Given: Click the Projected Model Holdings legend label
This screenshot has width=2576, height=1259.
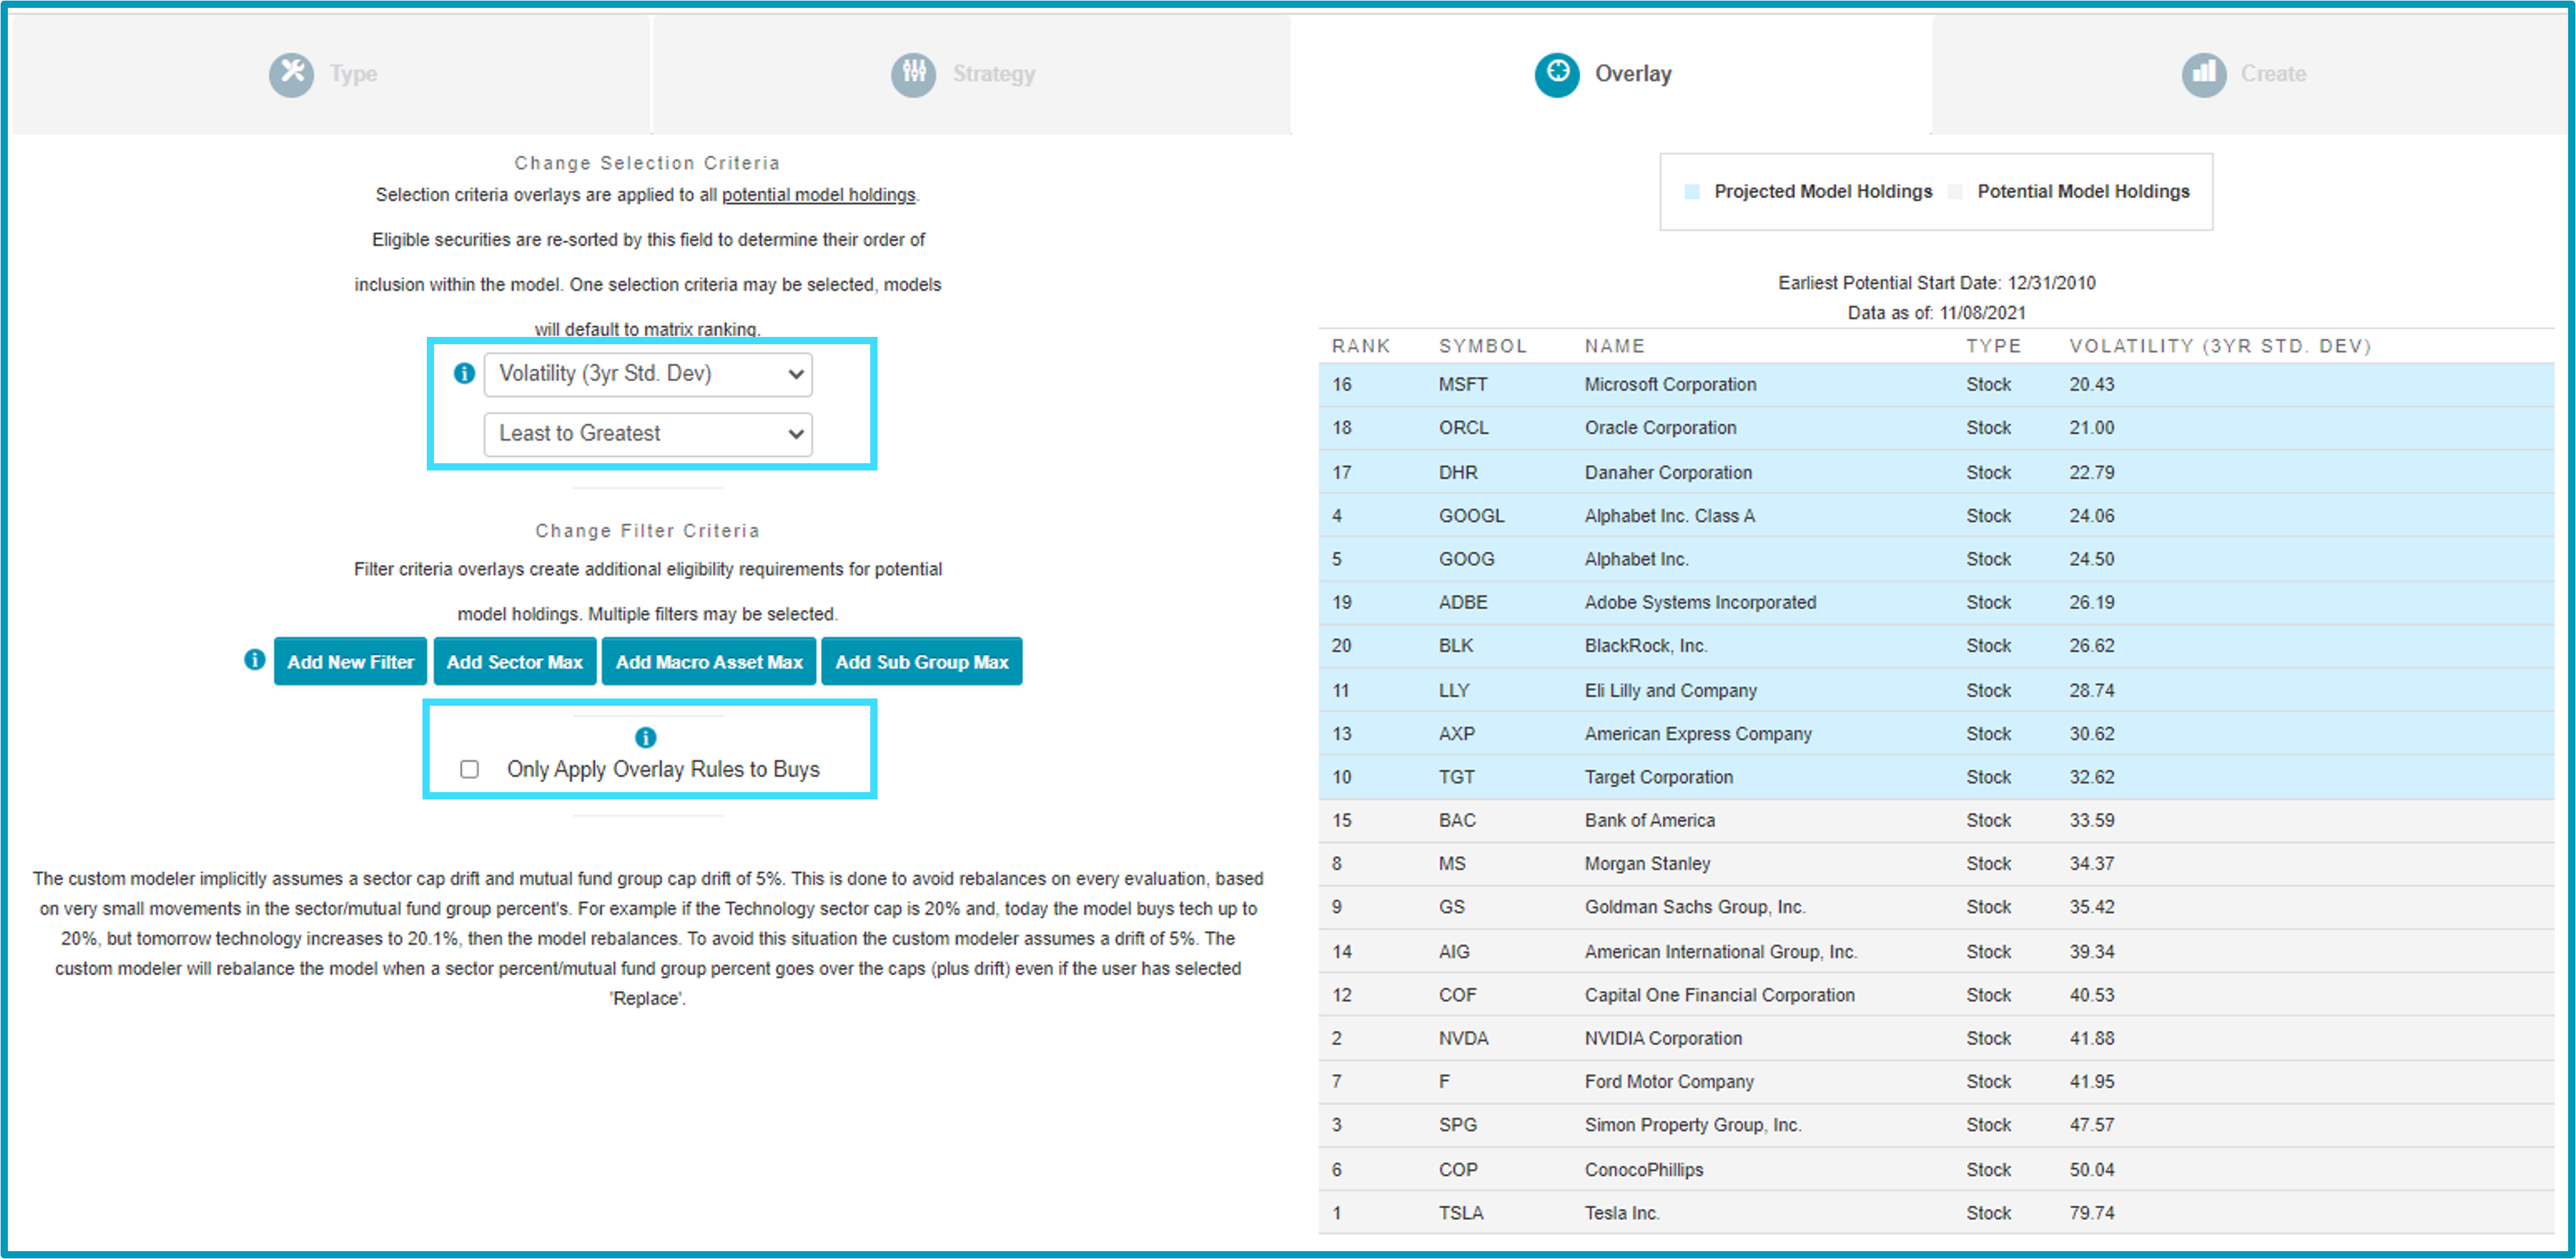Looking at the screenshot, I should 1823,192.
